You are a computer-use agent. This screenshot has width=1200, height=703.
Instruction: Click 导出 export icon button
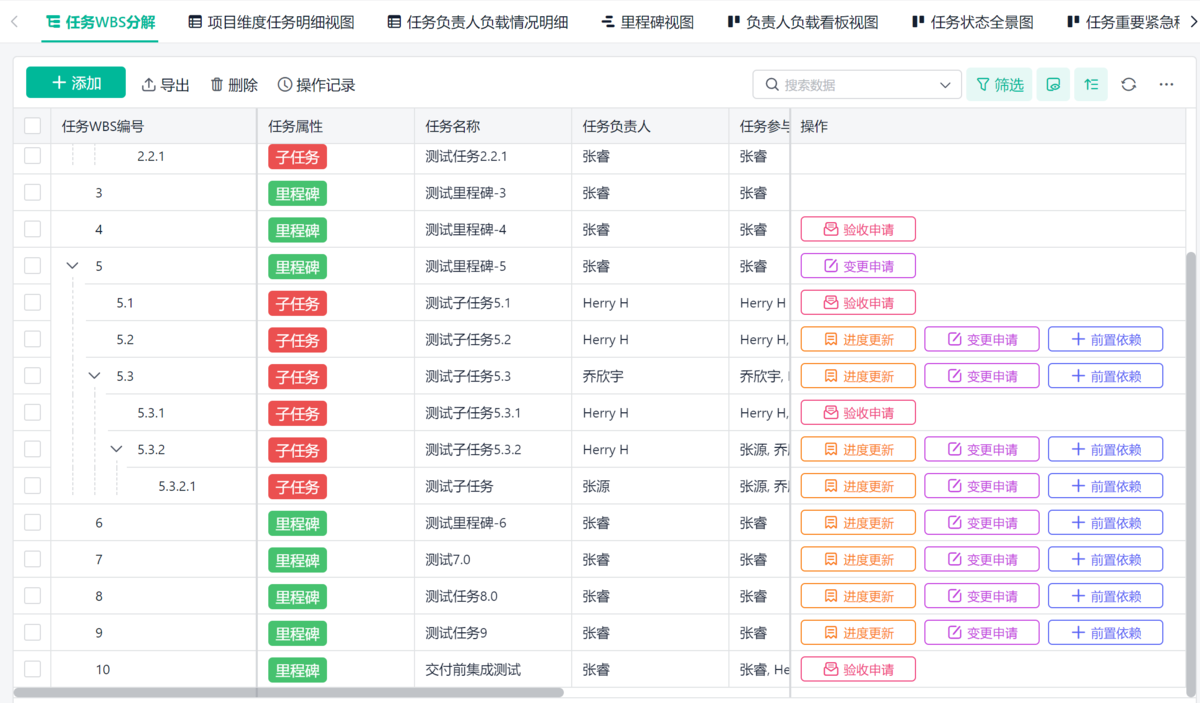click(166, 85)
